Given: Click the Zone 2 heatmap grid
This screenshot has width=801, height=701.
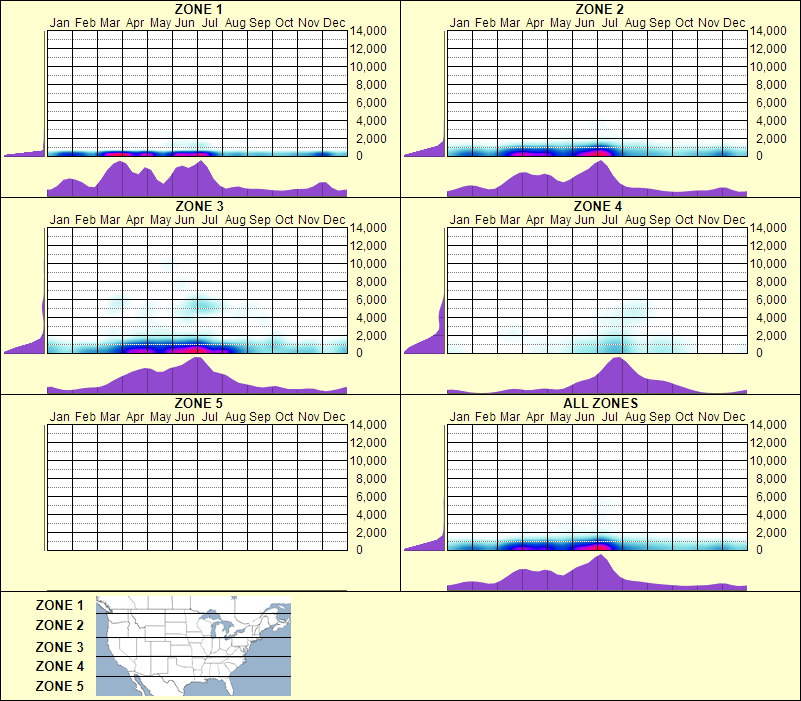Looking at the screenshot, I should tap(597, 94).
